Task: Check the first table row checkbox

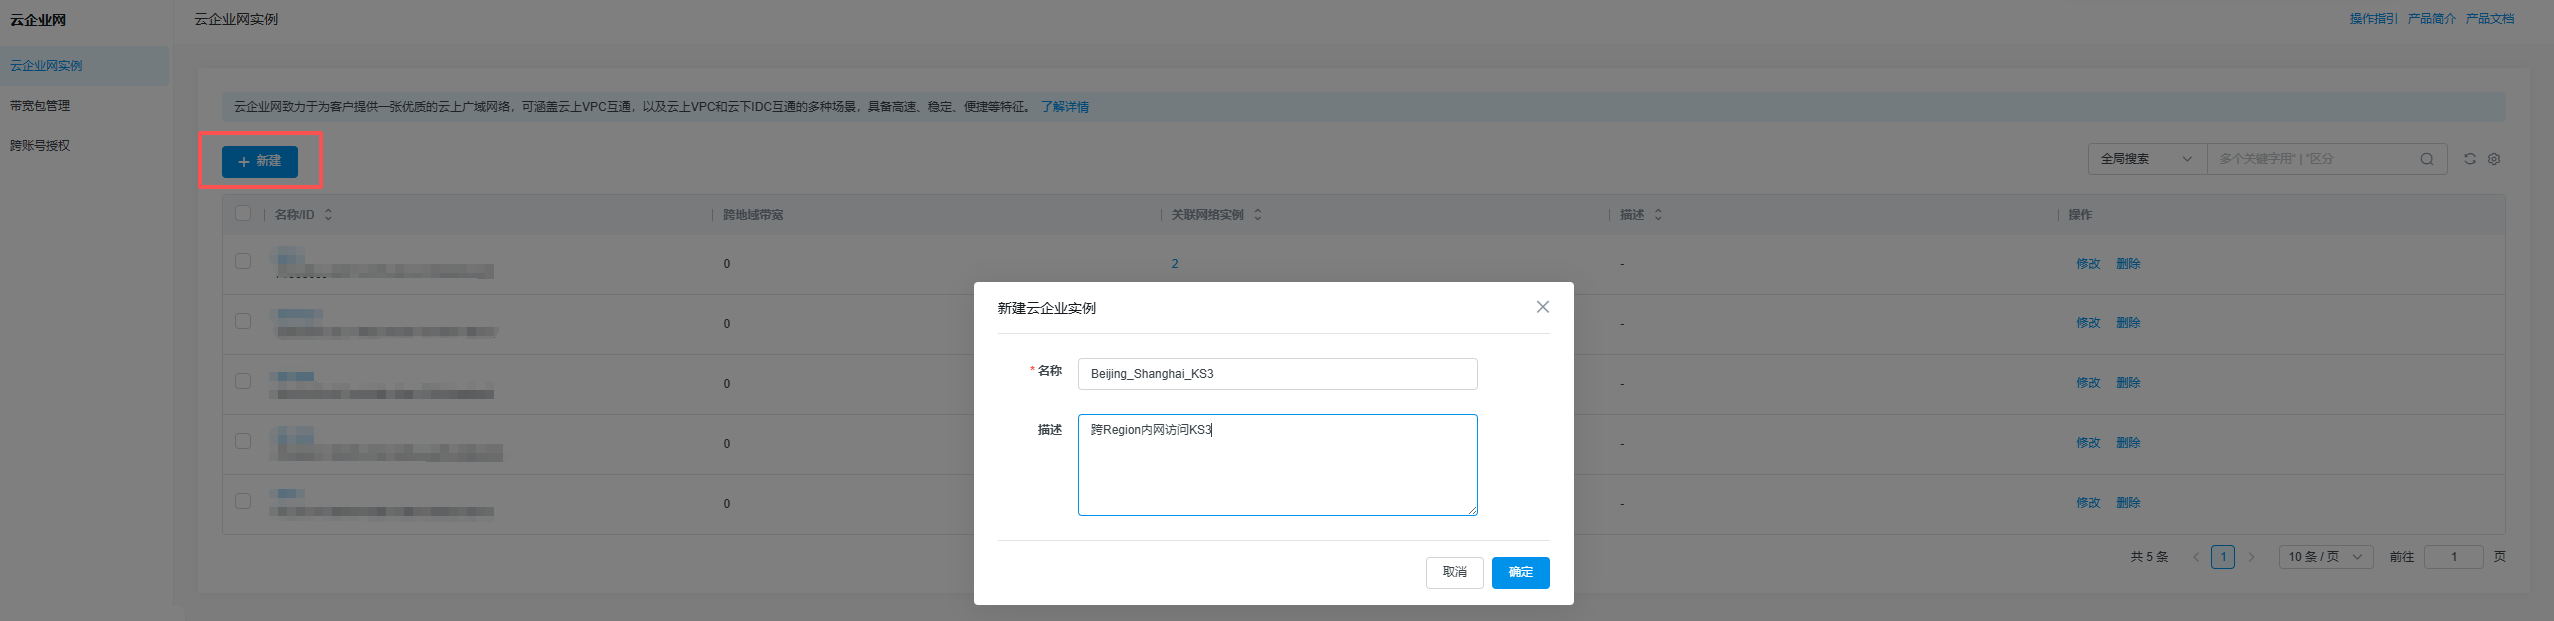Action: (243, 262)
